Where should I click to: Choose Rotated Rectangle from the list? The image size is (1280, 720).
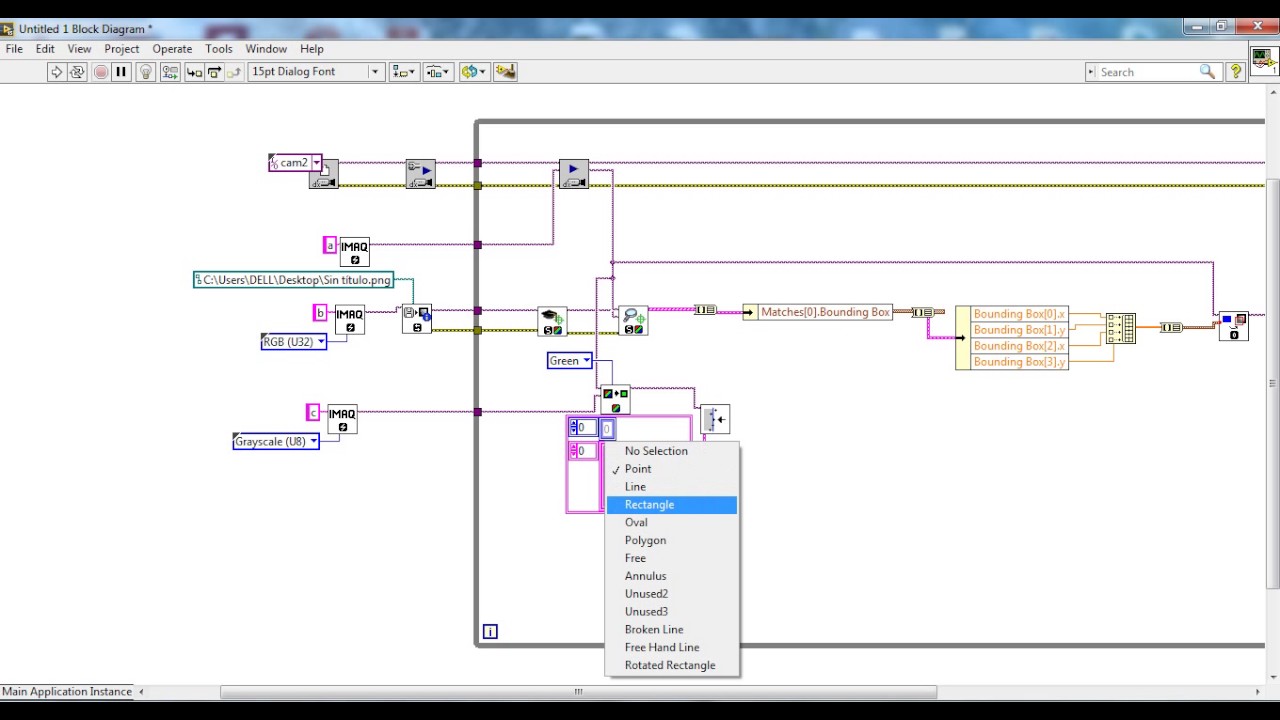click(672, 666)
